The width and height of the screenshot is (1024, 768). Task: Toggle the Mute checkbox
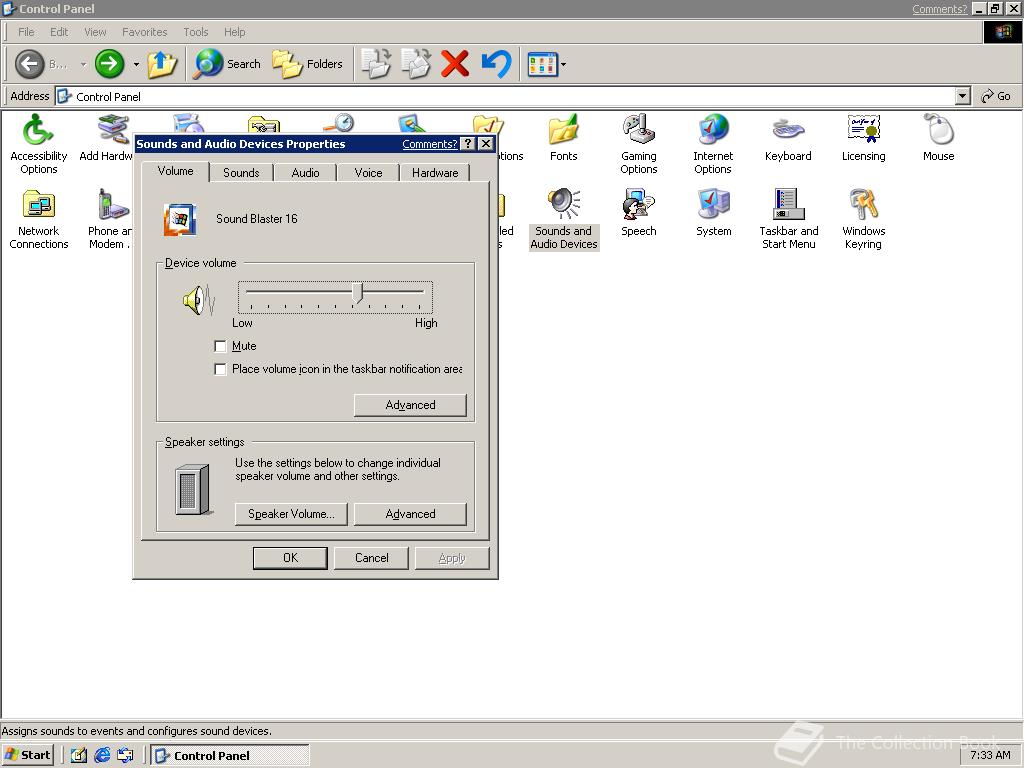pos(220,346)
